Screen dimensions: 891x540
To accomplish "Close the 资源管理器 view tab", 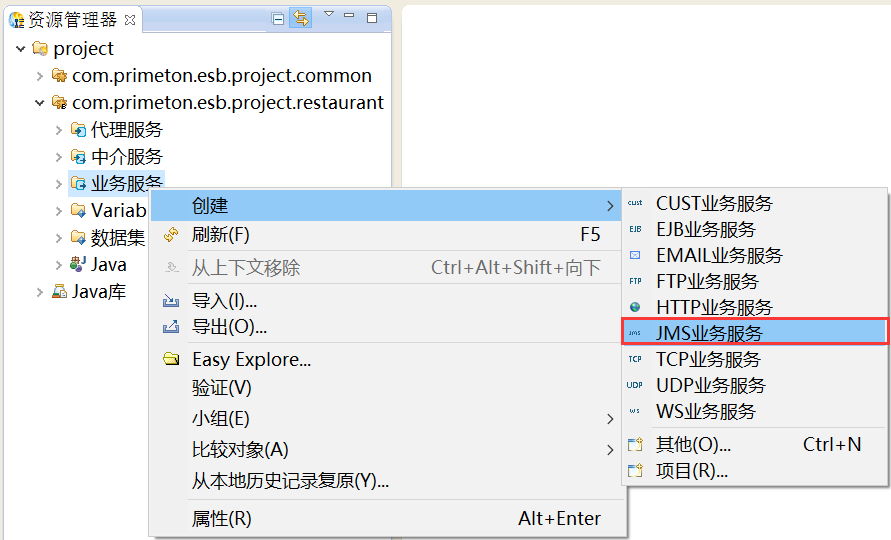I will 130,20.
